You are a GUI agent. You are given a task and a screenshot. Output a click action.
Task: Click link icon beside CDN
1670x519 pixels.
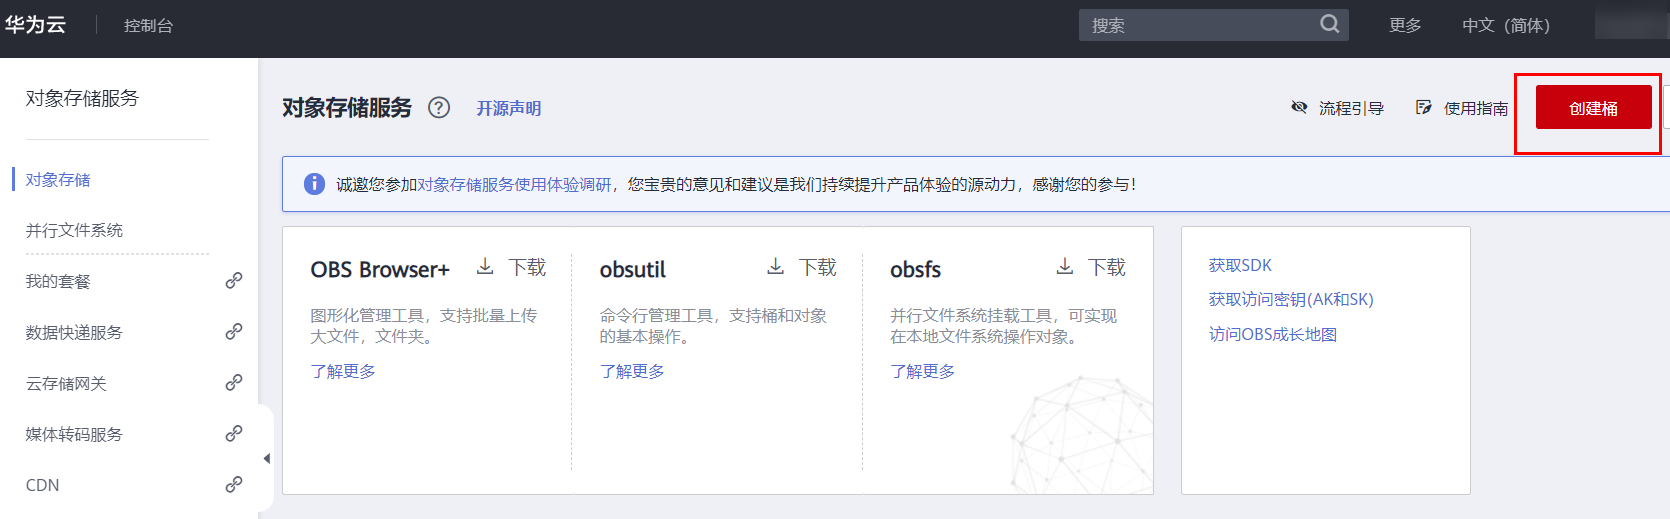[234, 485]
